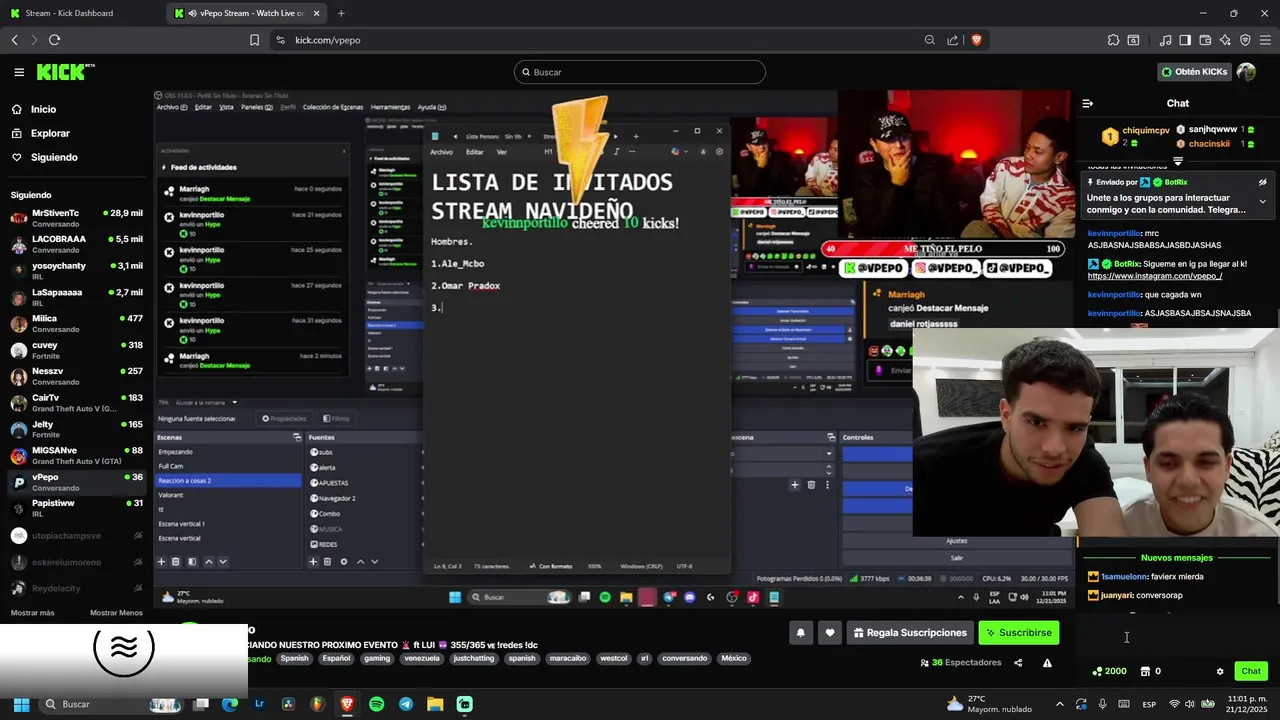
Task: Click the chat message input area
Action: [x=1177, y=637]
